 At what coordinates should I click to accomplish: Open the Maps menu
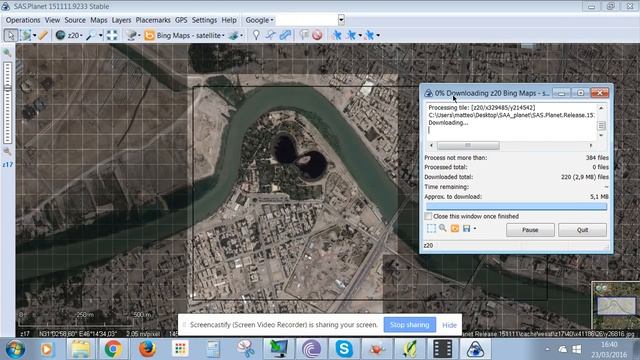tap(99, 20)
